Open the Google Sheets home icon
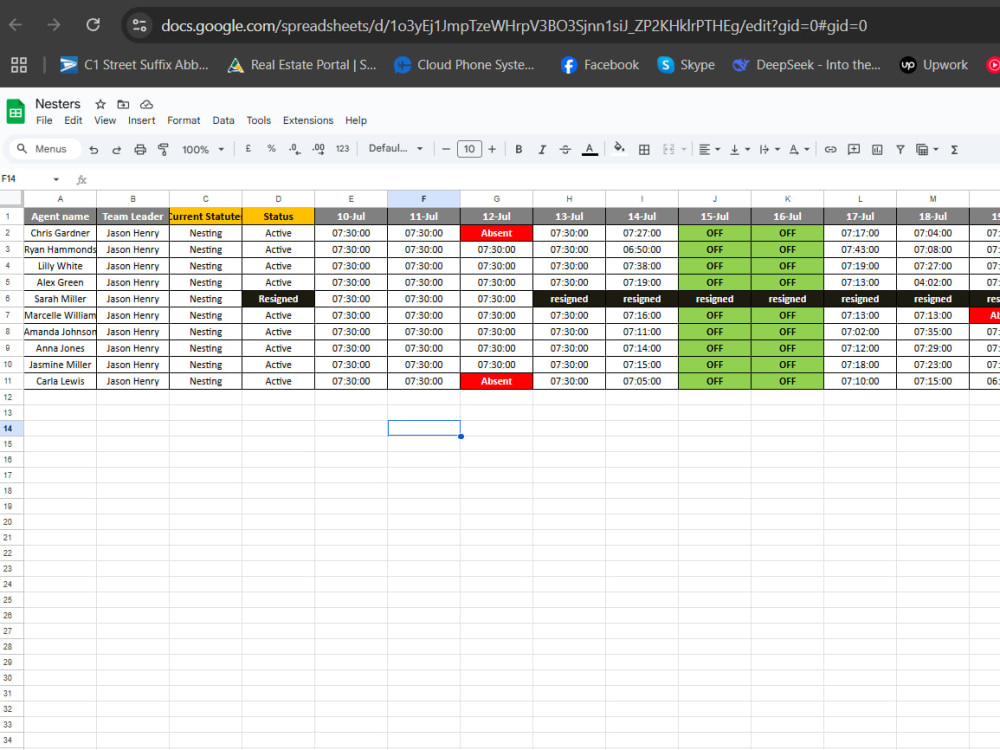The image size is (1000, 750). (16, 112)
